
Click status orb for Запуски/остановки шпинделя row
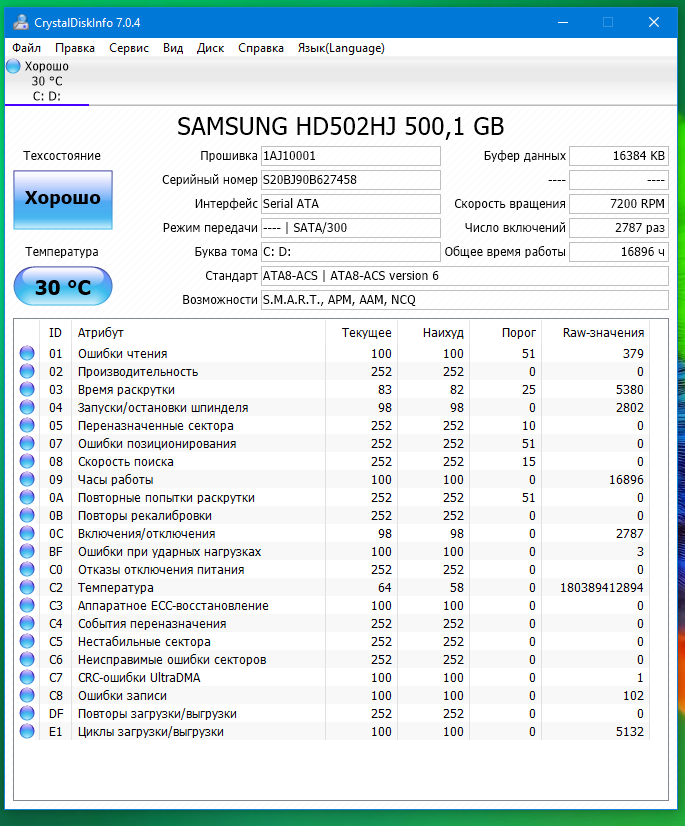(x=27, y=407)
